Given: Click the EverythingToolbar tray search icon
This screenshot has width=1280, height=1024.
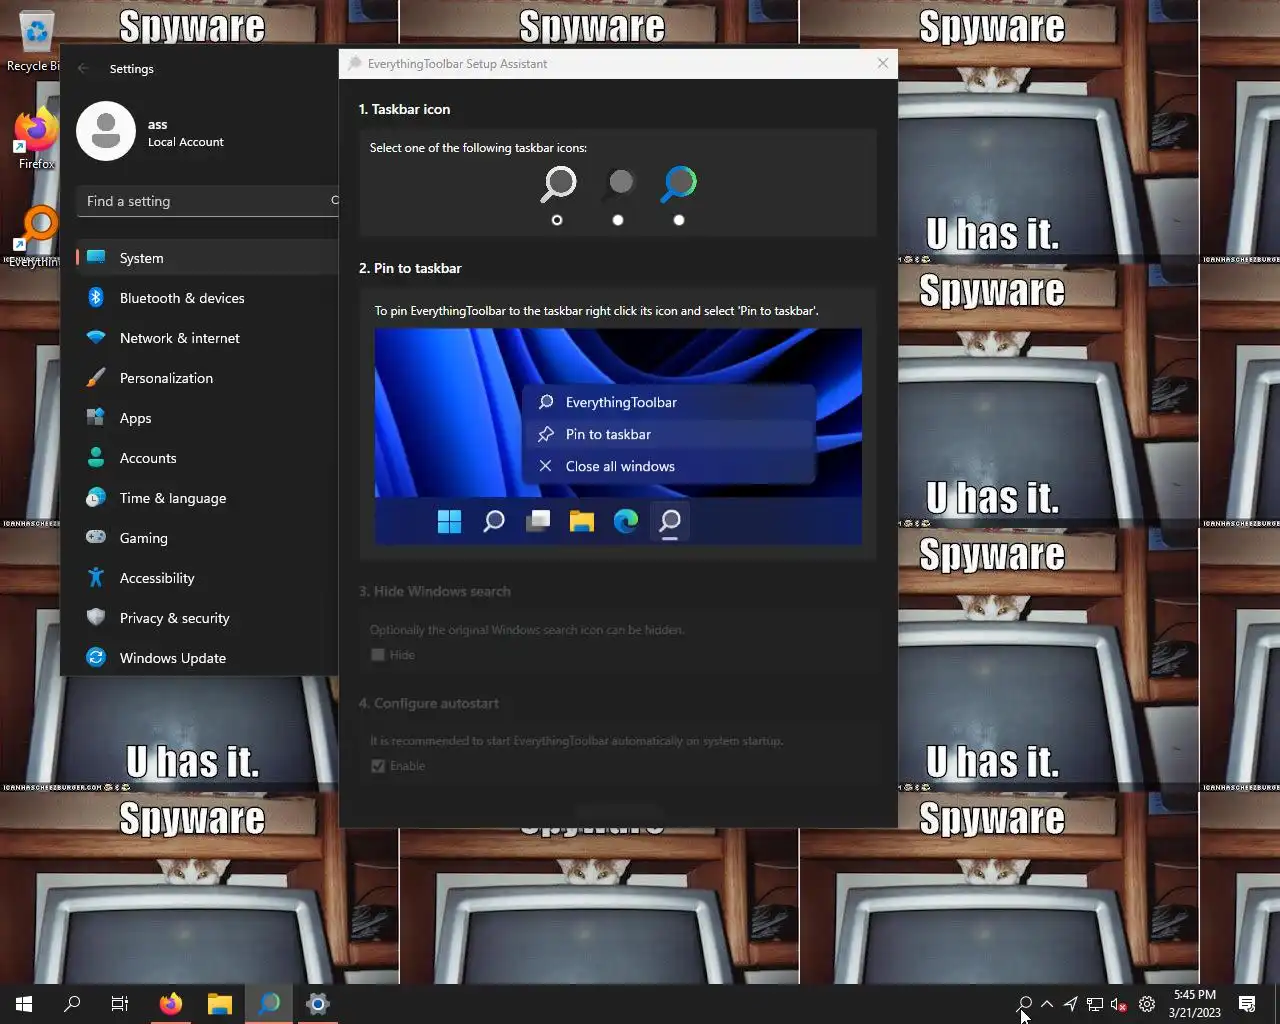Looking at the screenshot, I should coord(1024,1004).
